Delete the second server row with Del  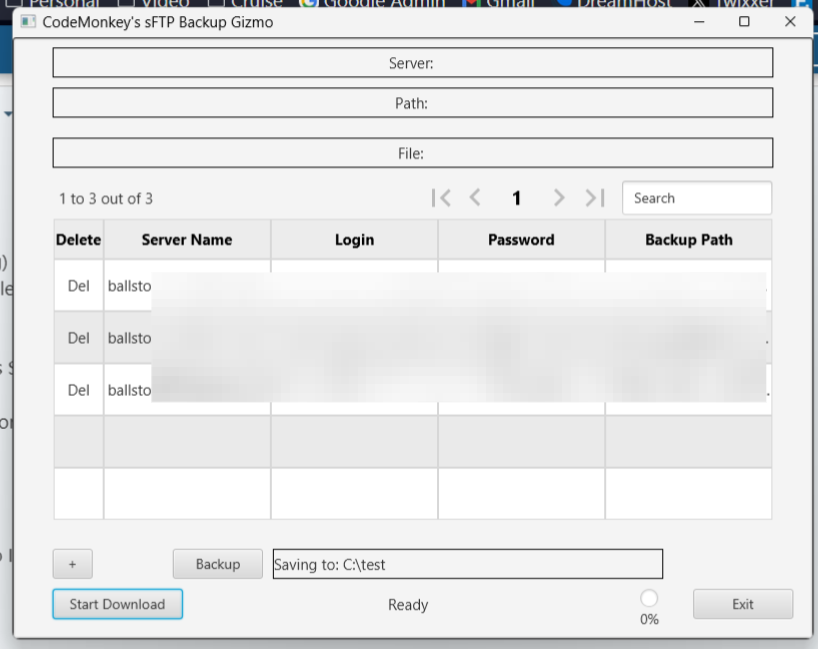pos(79,338)
